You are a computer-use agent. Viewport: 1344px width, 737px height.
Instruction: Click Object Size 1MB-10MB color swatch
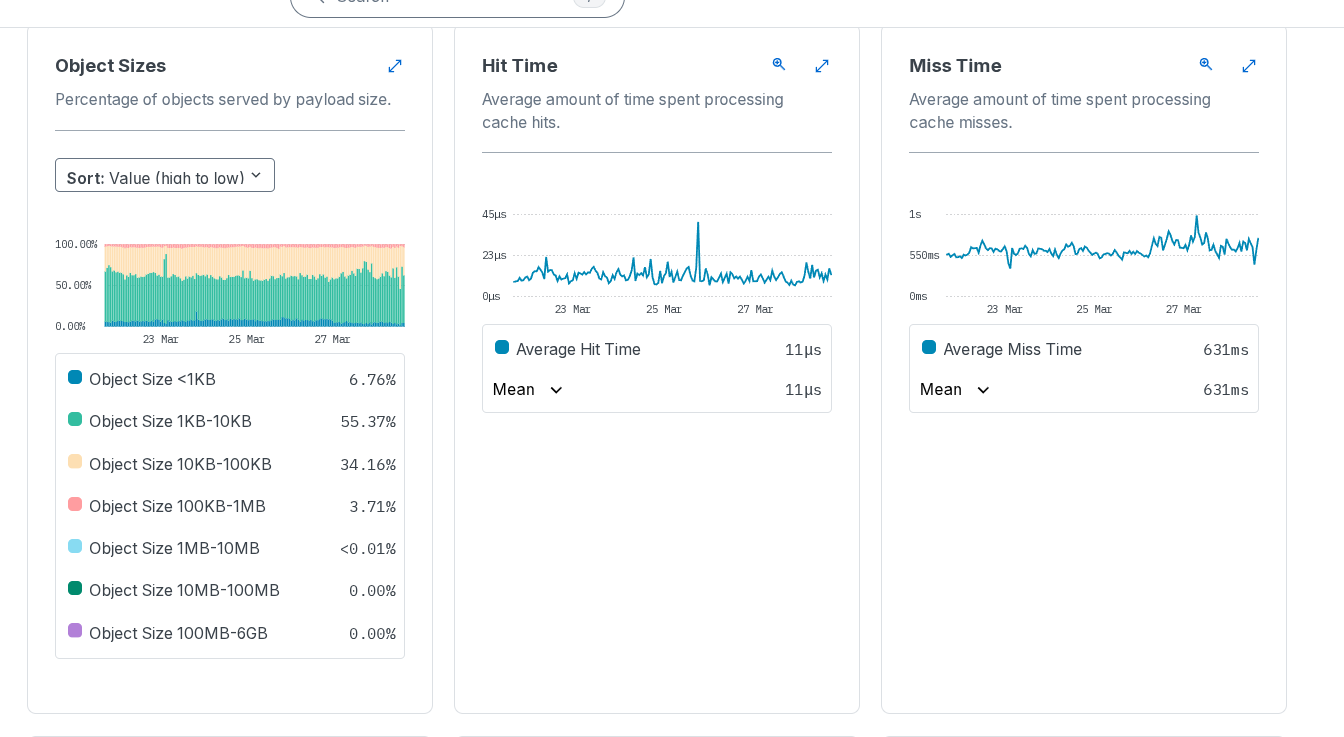coord(75,547)
